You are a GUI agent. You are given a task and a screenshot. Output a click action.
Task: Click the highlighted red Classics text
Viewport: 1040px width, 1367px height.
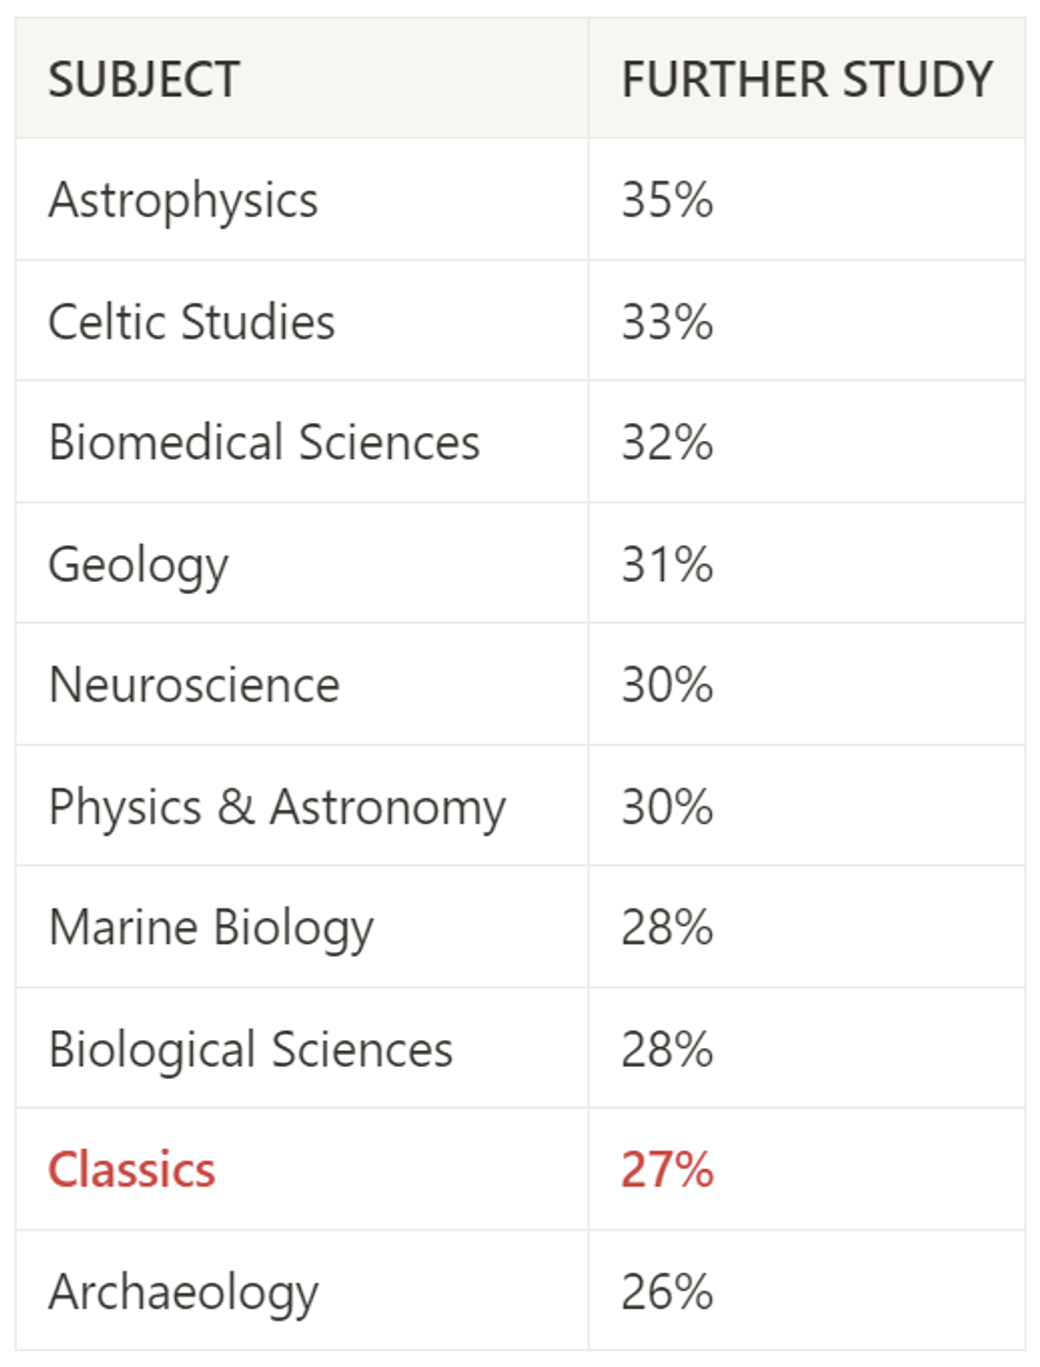coord(132,1170)
